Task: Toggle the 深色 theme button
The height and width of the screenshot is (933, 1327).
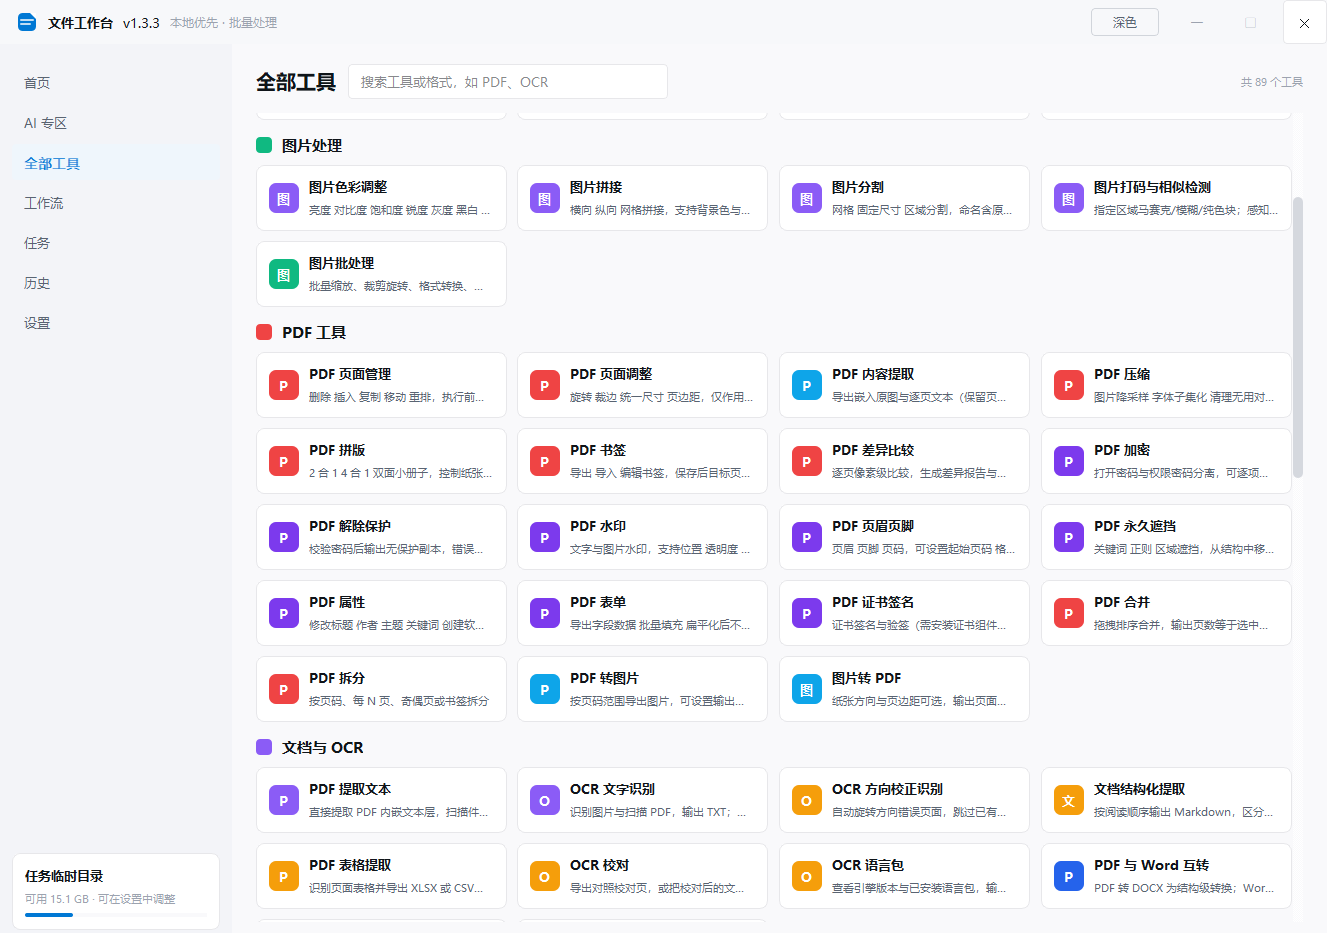Action: (x=1125, y=22)
